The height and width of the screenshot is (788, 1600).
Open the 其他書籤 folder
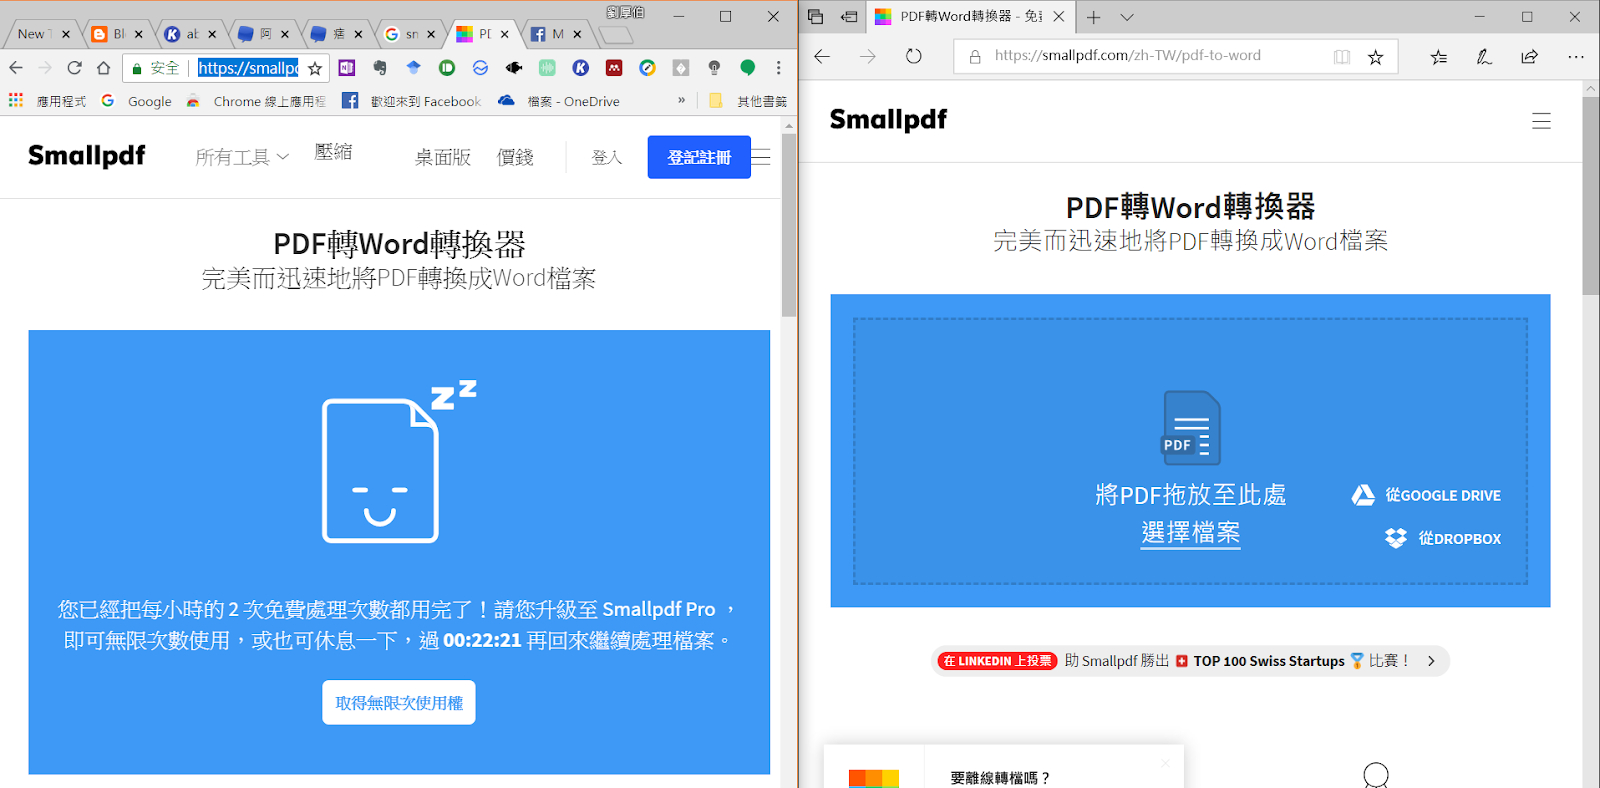pos(748,101)
